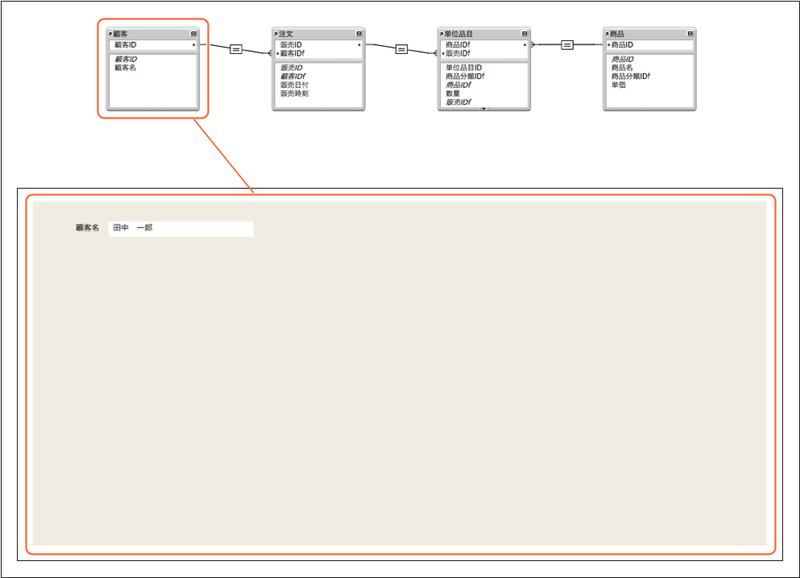The height and width of the screenshot is (578, 800).
Task: Click the arrow icon on the 商品 table header
Action: tap(607, 34)
